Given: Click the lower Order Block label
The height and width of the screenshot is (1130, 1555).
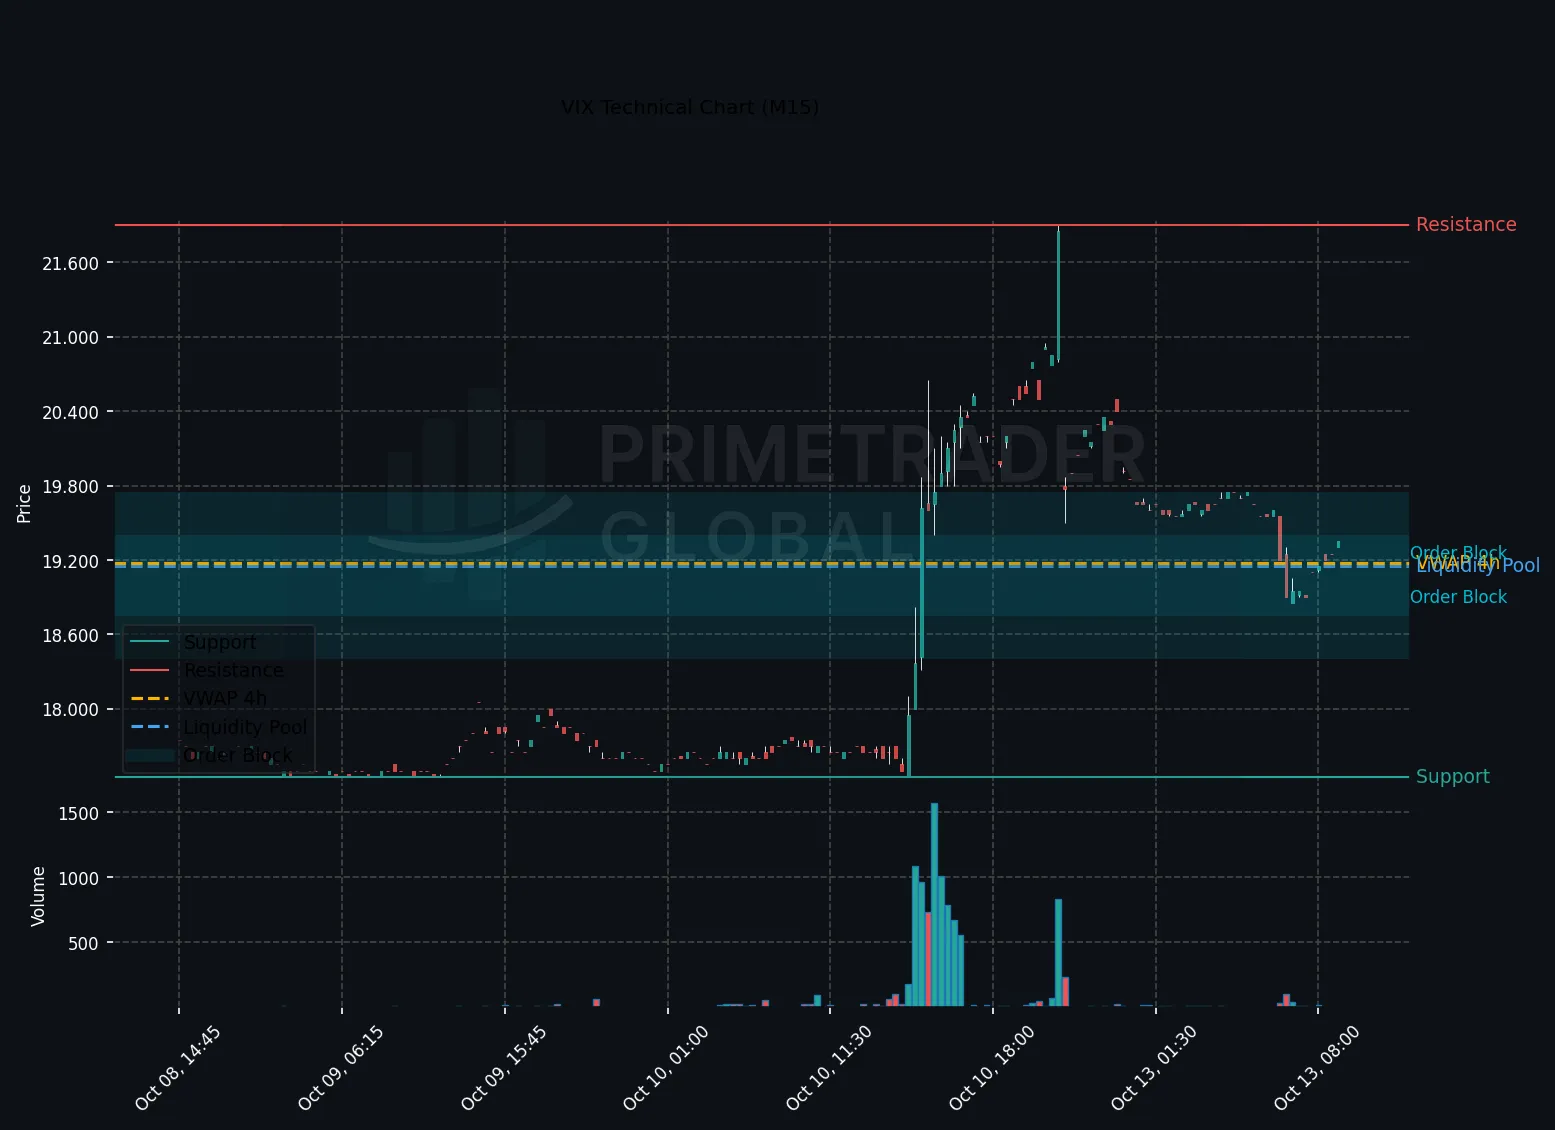Looking at the screenshot, I should (x=1458, y=597).
